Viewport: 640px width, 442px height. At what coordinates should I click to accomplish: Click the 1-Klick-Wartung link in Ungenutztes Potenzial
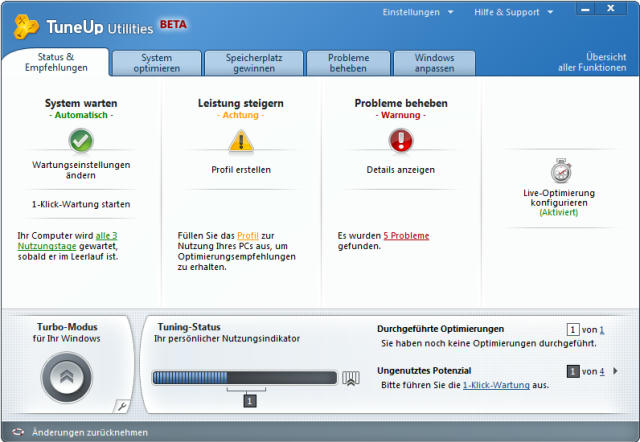coord(496,385)
